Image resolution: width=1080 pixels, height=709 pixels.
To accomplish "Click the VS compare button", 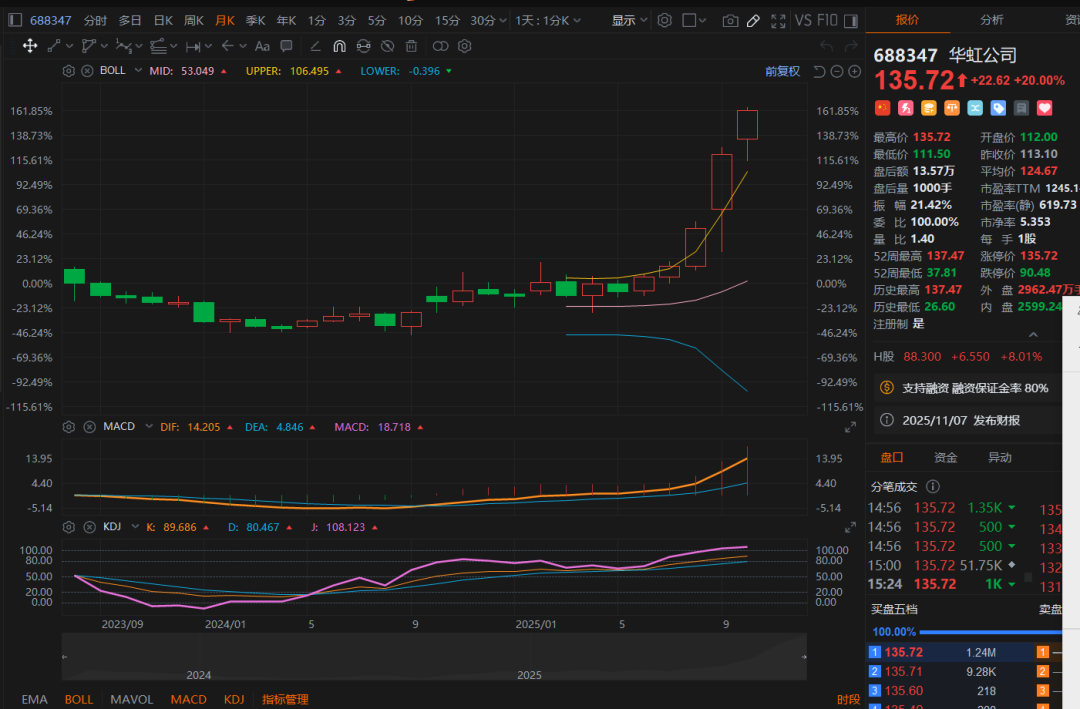I will pos(803,21).
